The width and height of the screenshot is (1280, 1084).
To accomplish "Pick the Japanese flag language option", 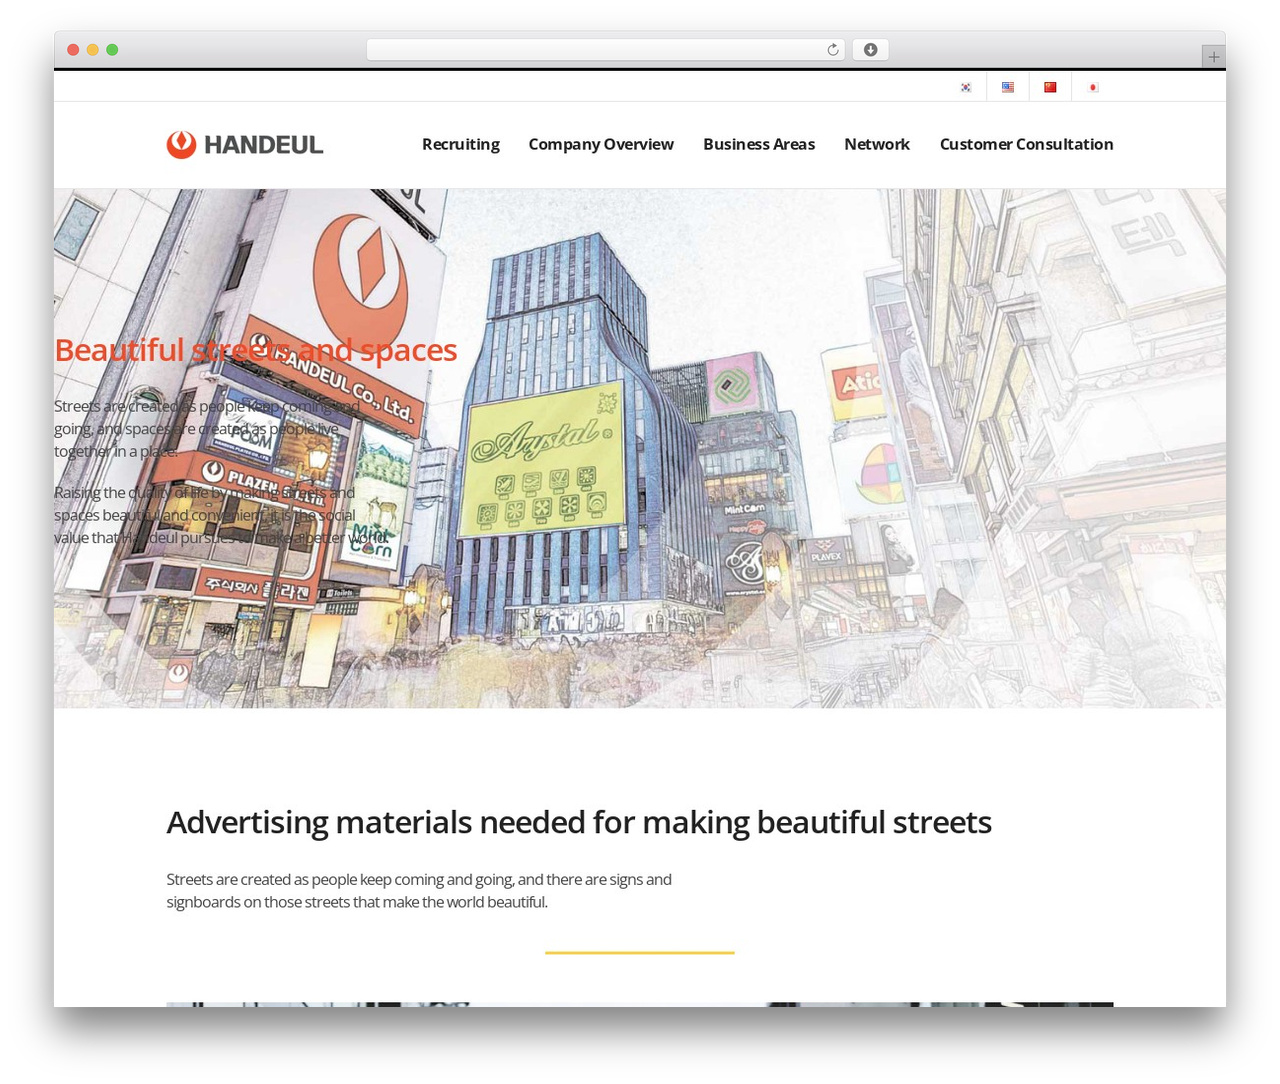I will (1093, 87).
